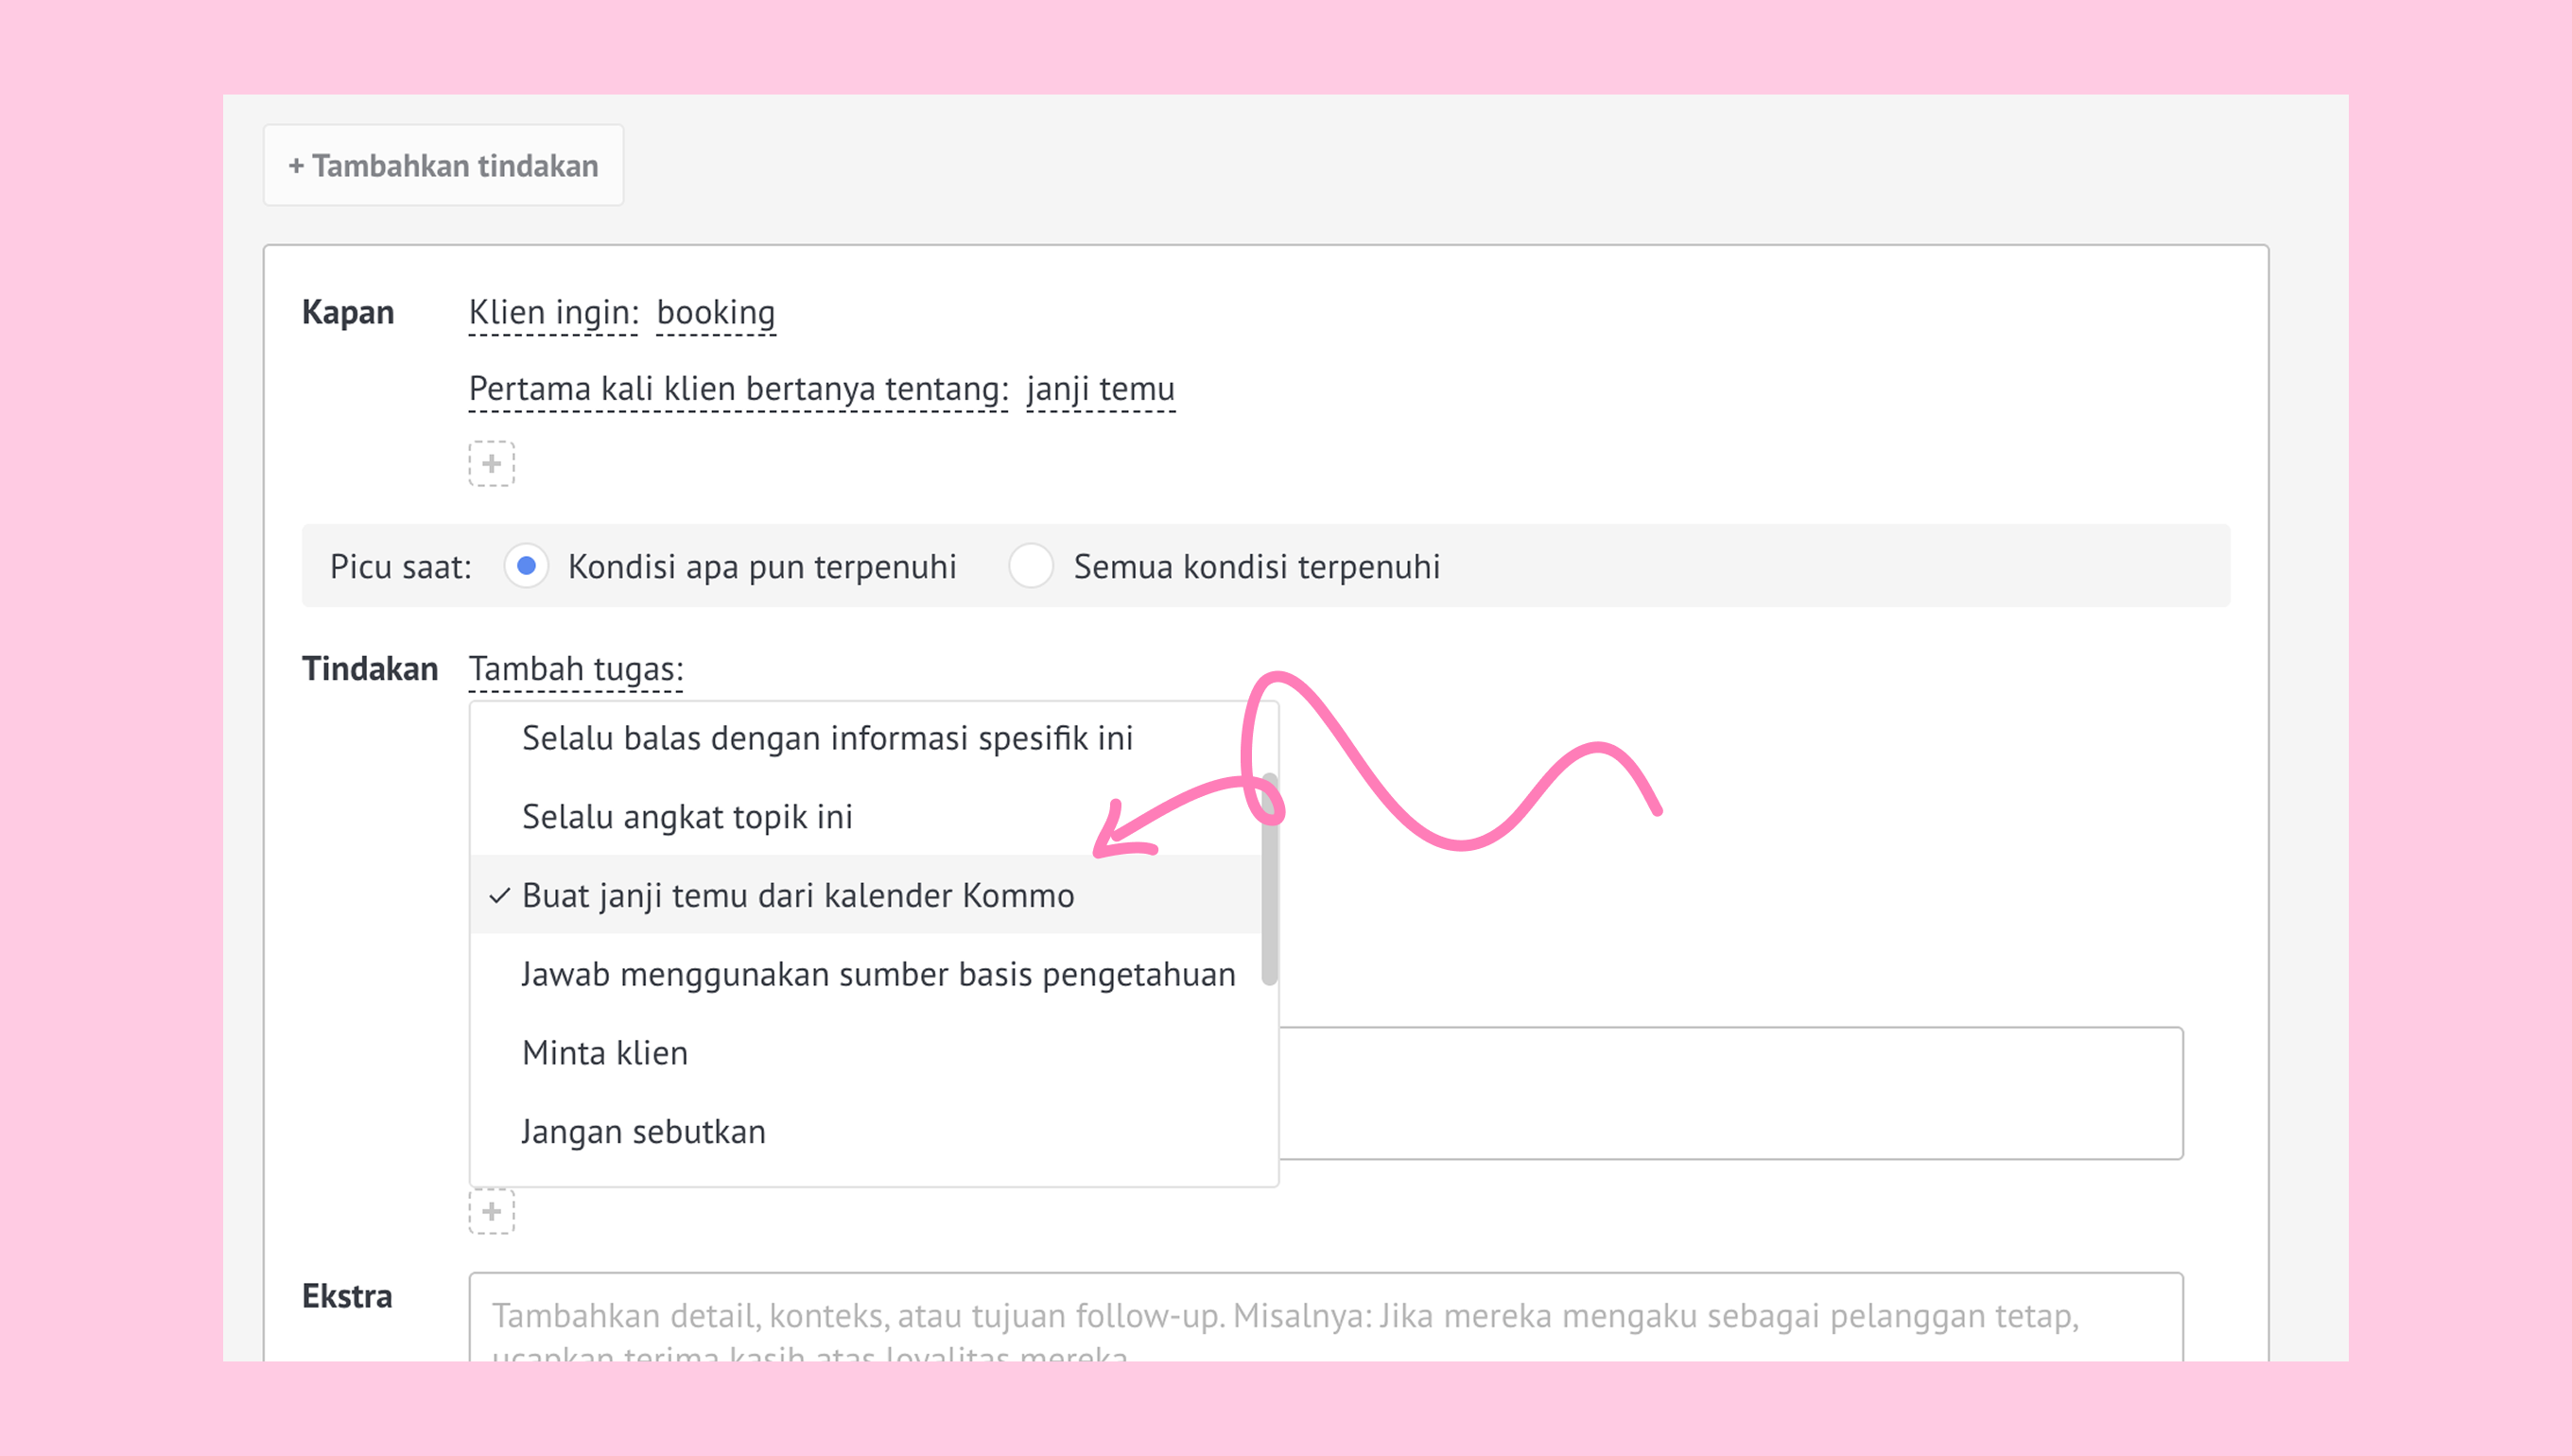Open the 'Klien ingin:' condition dropdown
Screen dimensions: 2572x1456
click(x=553, y=312)
